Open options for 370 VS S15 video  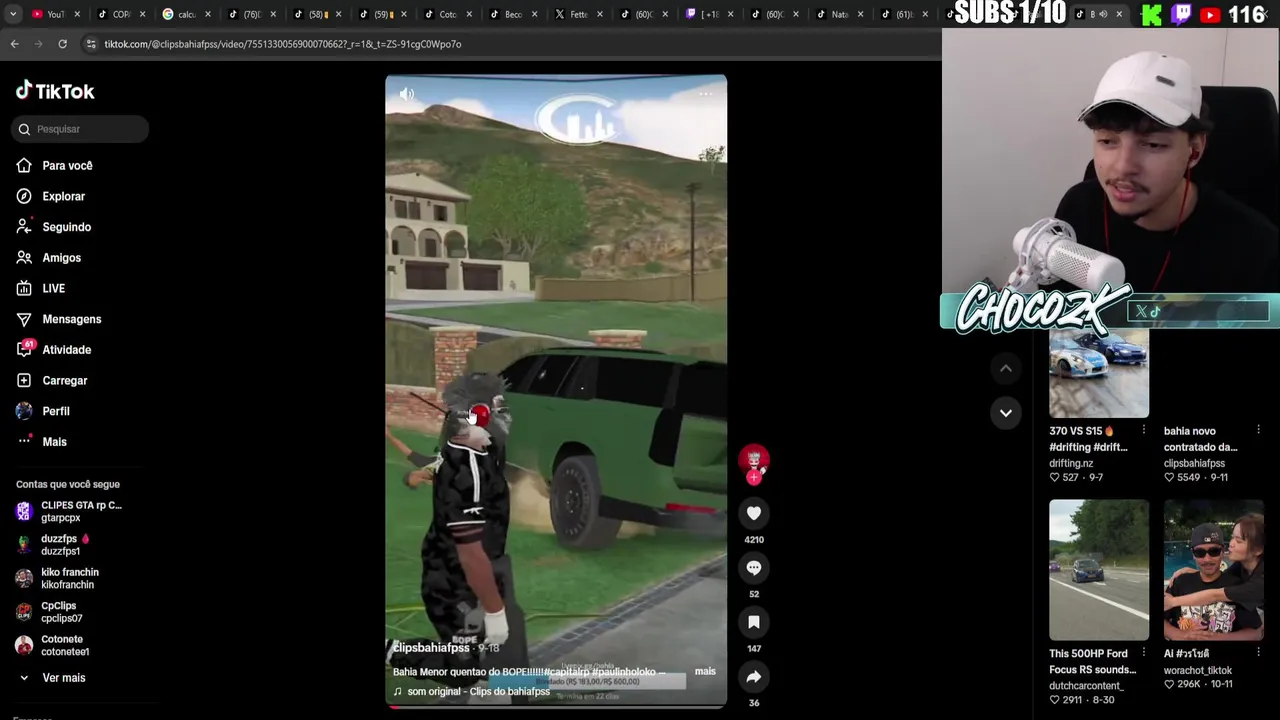tap(1144, 431)
